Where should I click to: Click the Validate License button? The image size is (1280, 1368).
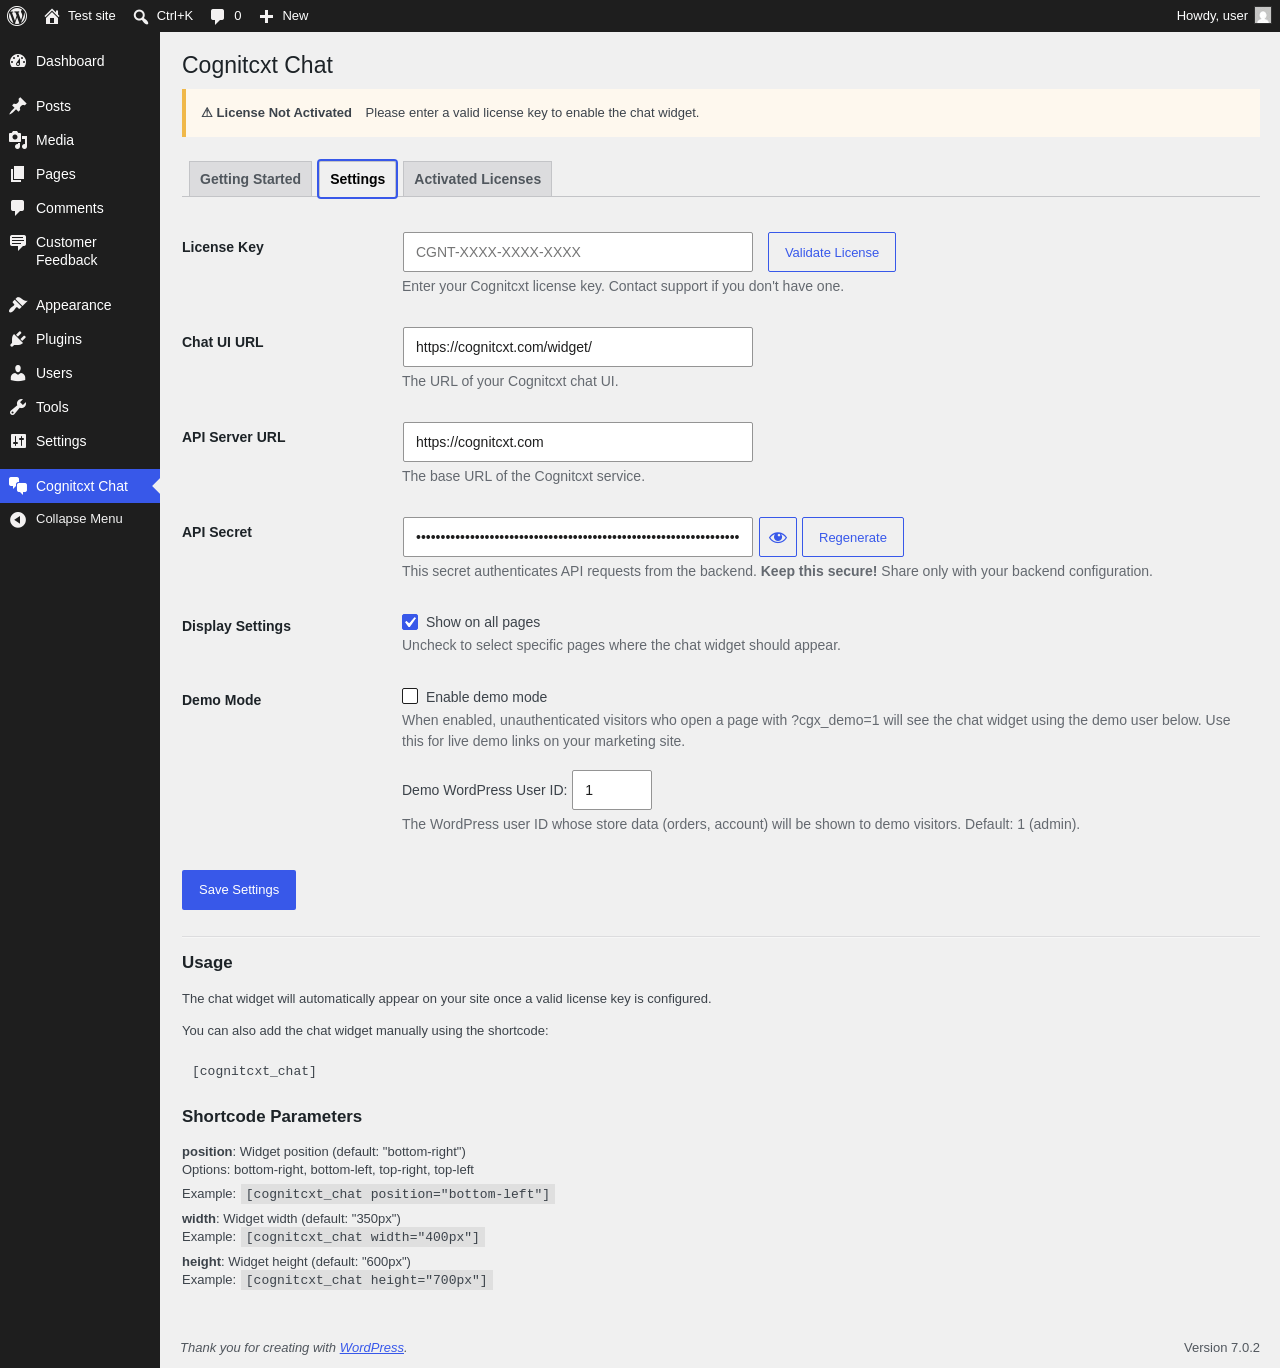(832, 252)
